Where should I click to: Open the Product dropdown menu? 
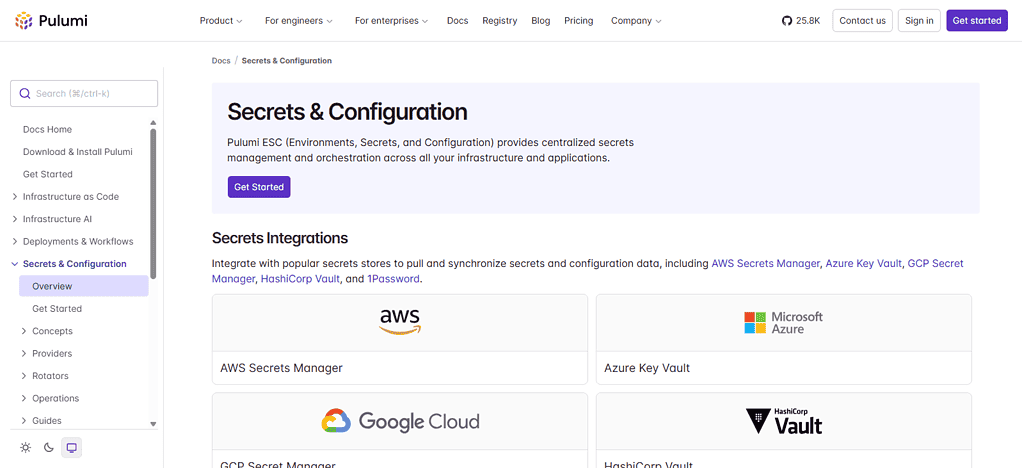tap(221, 21)
